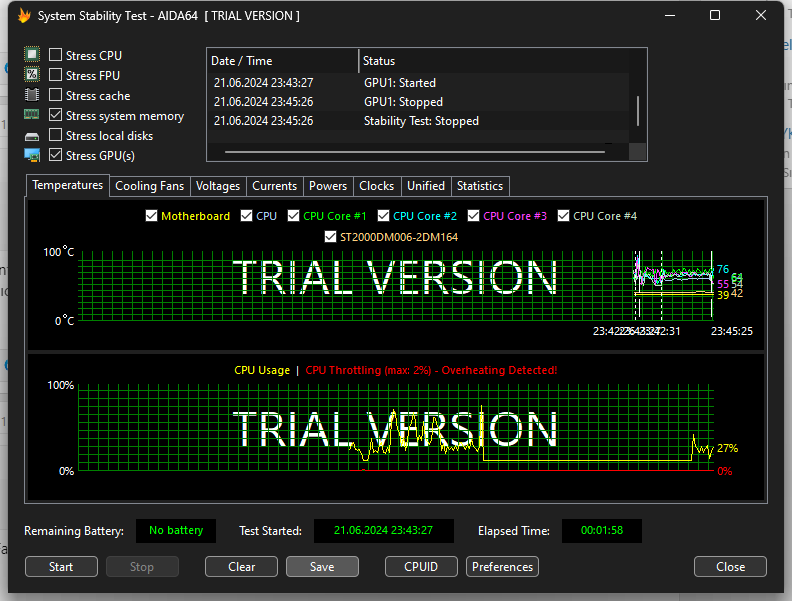Enable the Stress local disks checkbox
The height and width of the screenshot is (601, 792).
coord(56,135)
